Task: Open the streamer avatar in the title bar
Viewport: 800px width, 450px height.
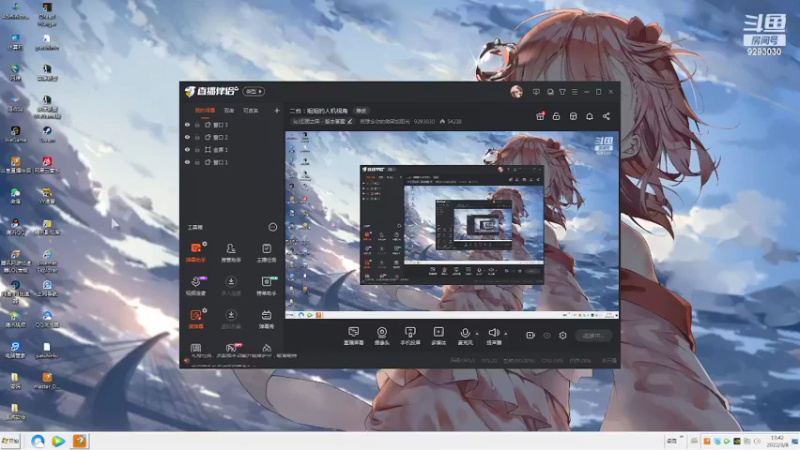Action: [x=516, y=92]
